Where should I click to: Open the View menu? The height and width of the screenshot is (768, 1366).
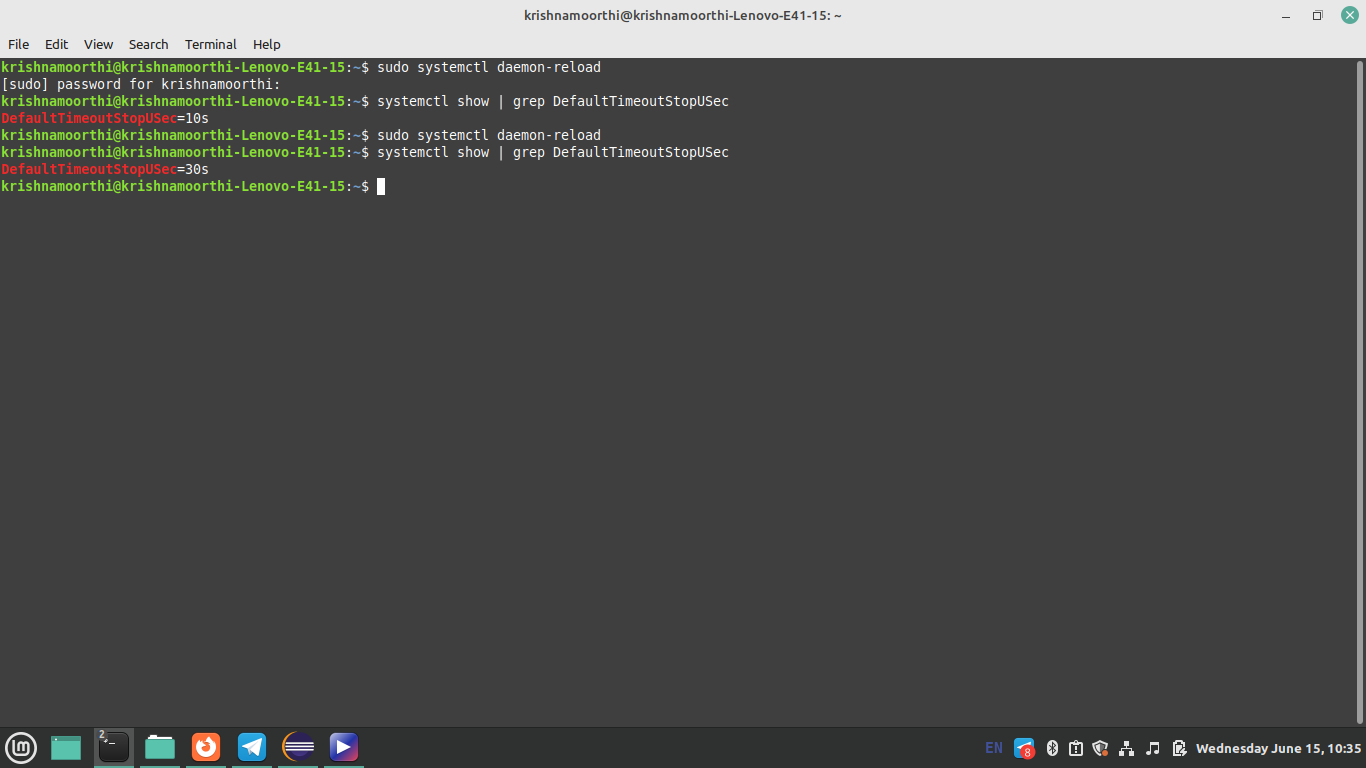[98, 44]
